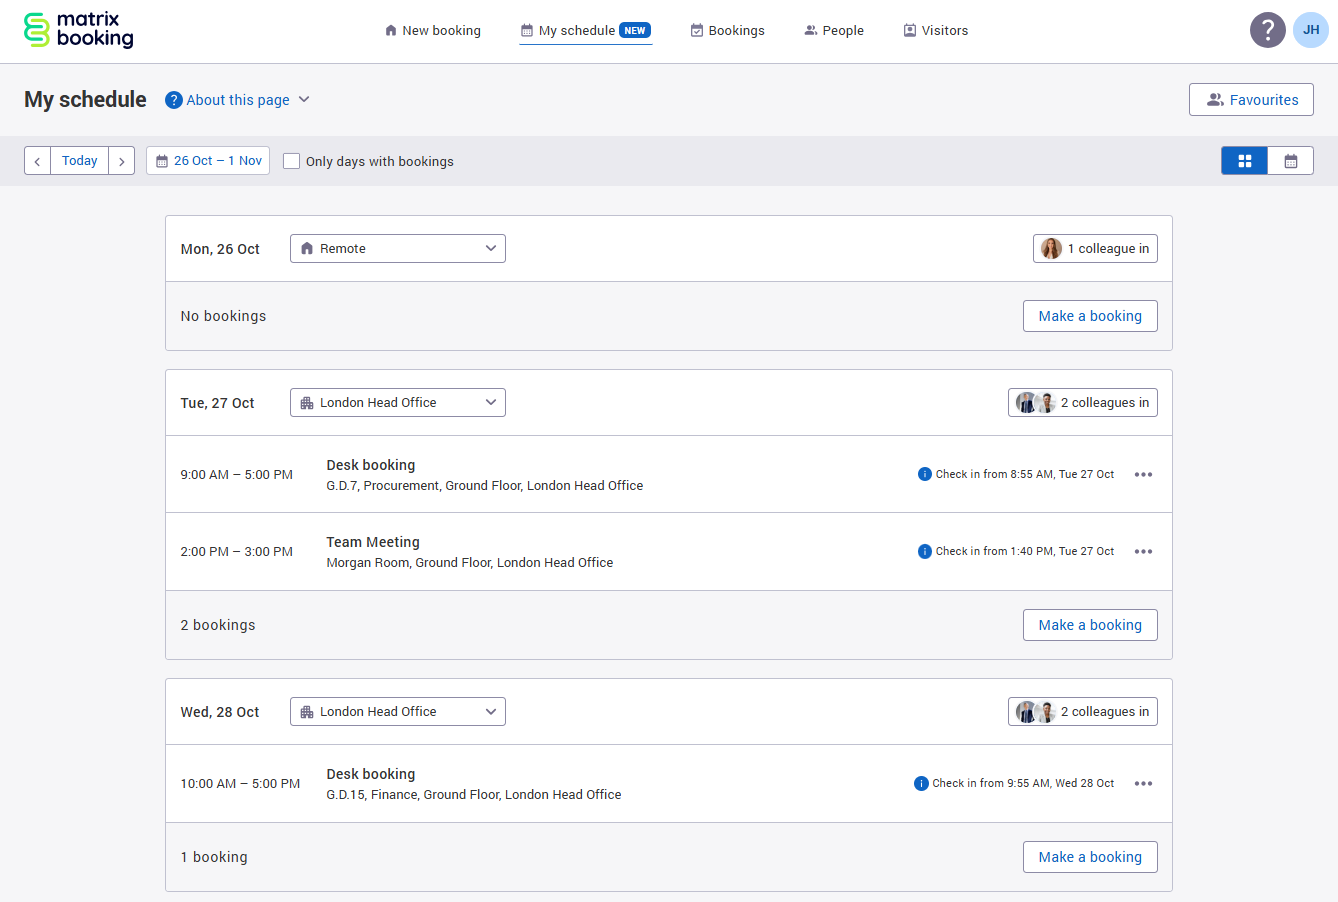Go to previous week arrow
The width and height of the screenshot is (1338, 902).
[37, 161]
